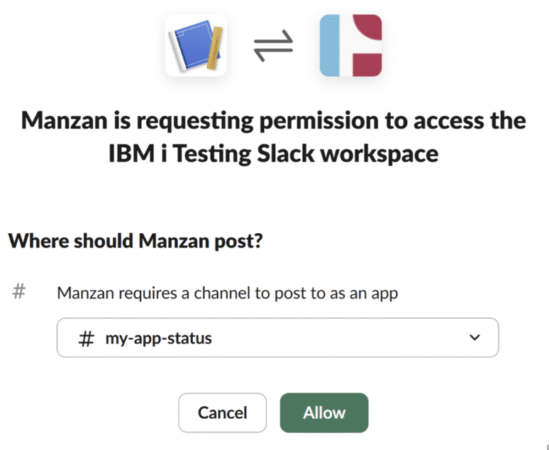
Task: Click the hash symbol inside the channel selector
Action: pos(86,338)
